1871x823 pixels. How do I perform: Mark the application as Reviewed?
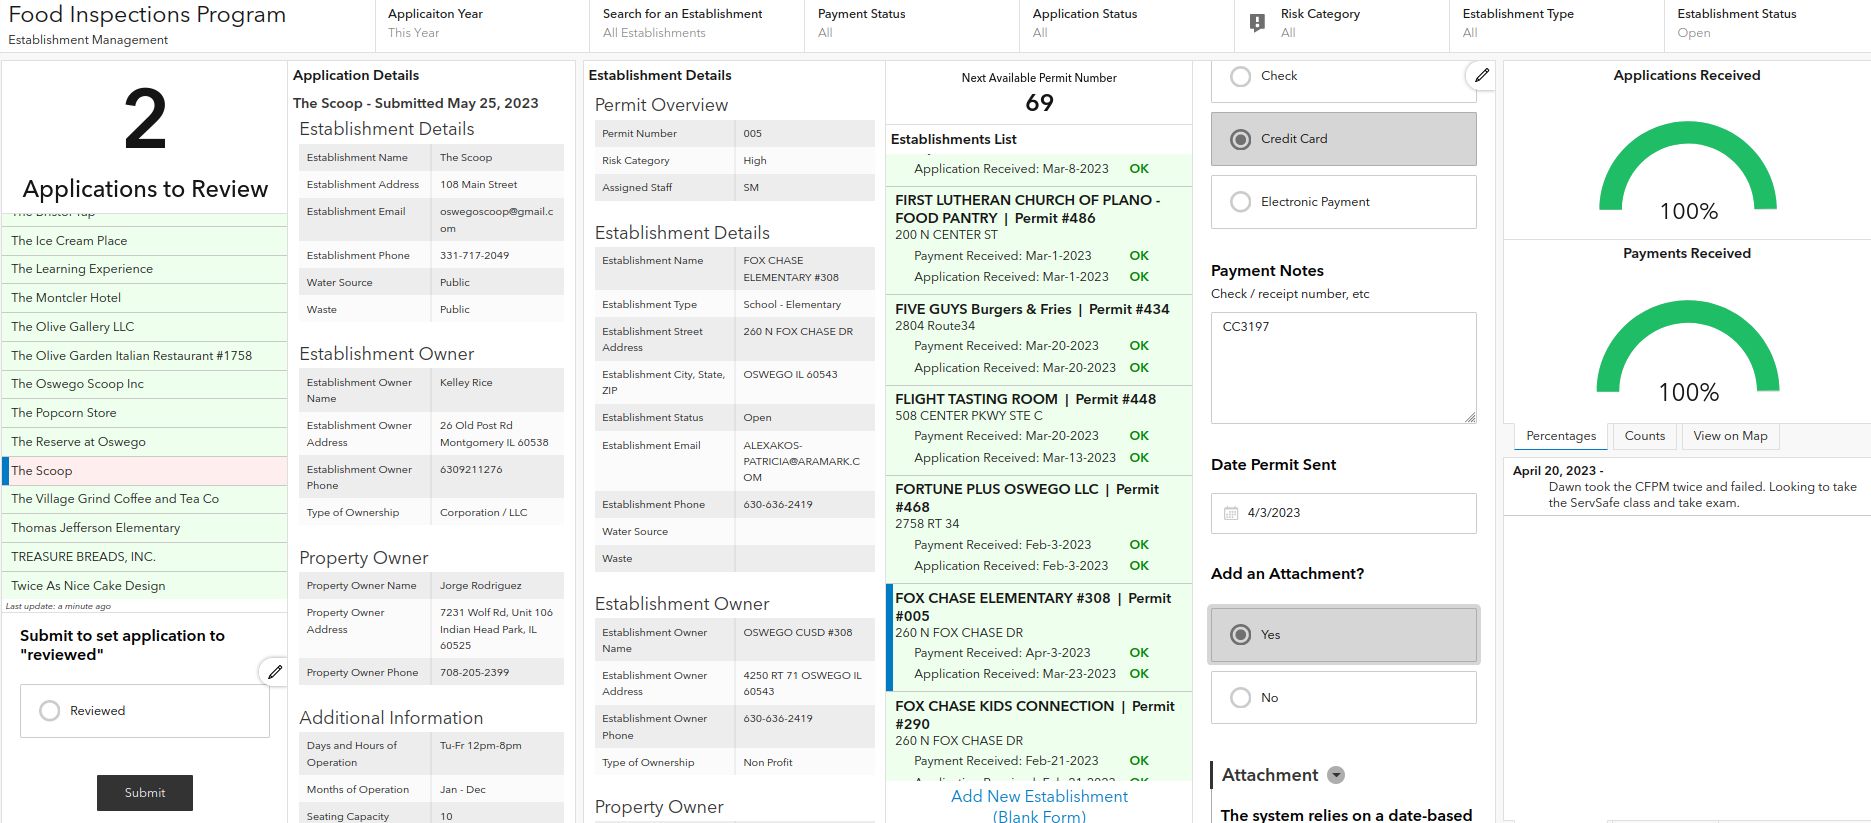50,711
